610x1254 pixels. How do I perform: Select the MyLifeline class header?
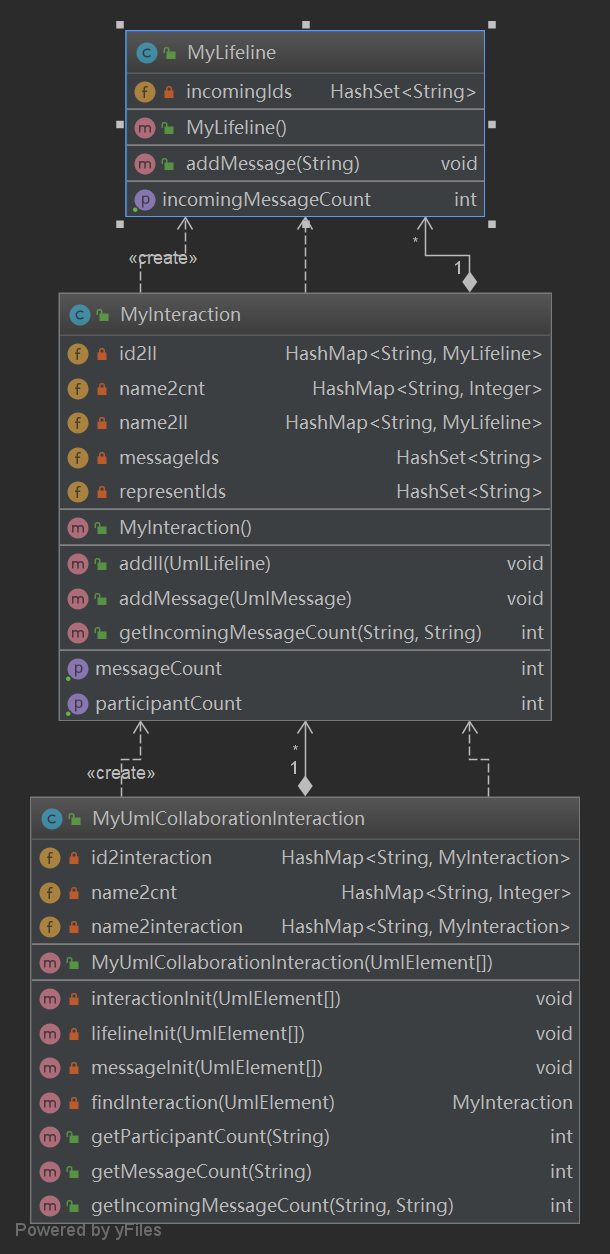(x=305, y=52)
